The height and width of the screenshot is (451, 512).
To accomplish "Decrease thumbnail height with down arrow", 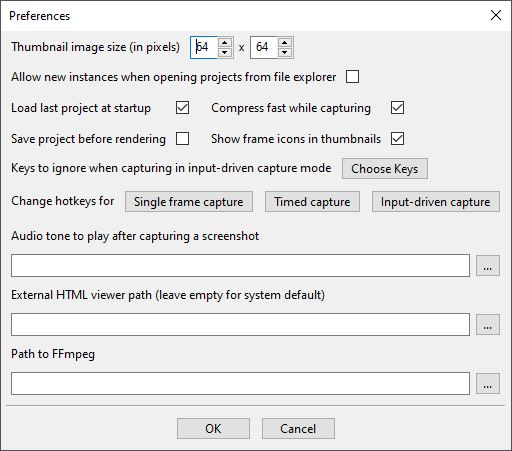I will (284, 52).
